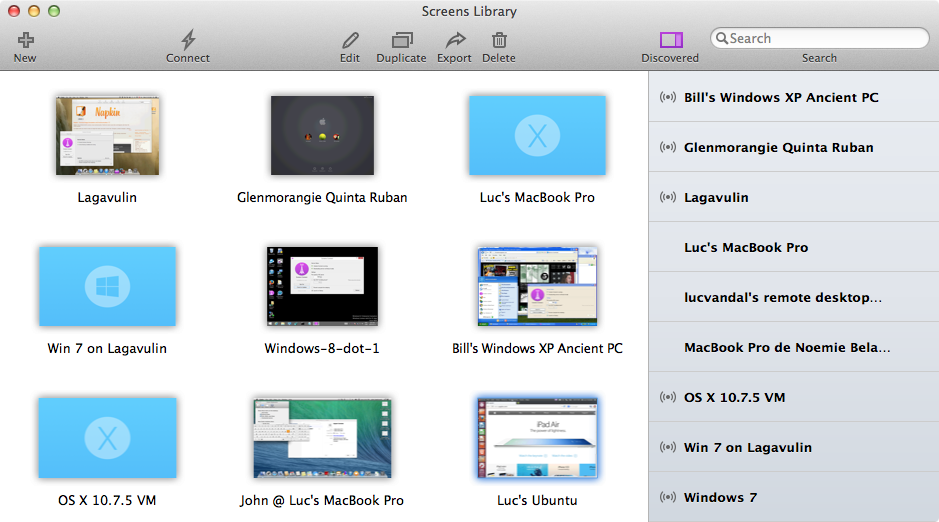Screen dimensions: 939x522
Task: Select the Glenmorangie Quinta Ruban thumbnail
Action: [322, 135]
